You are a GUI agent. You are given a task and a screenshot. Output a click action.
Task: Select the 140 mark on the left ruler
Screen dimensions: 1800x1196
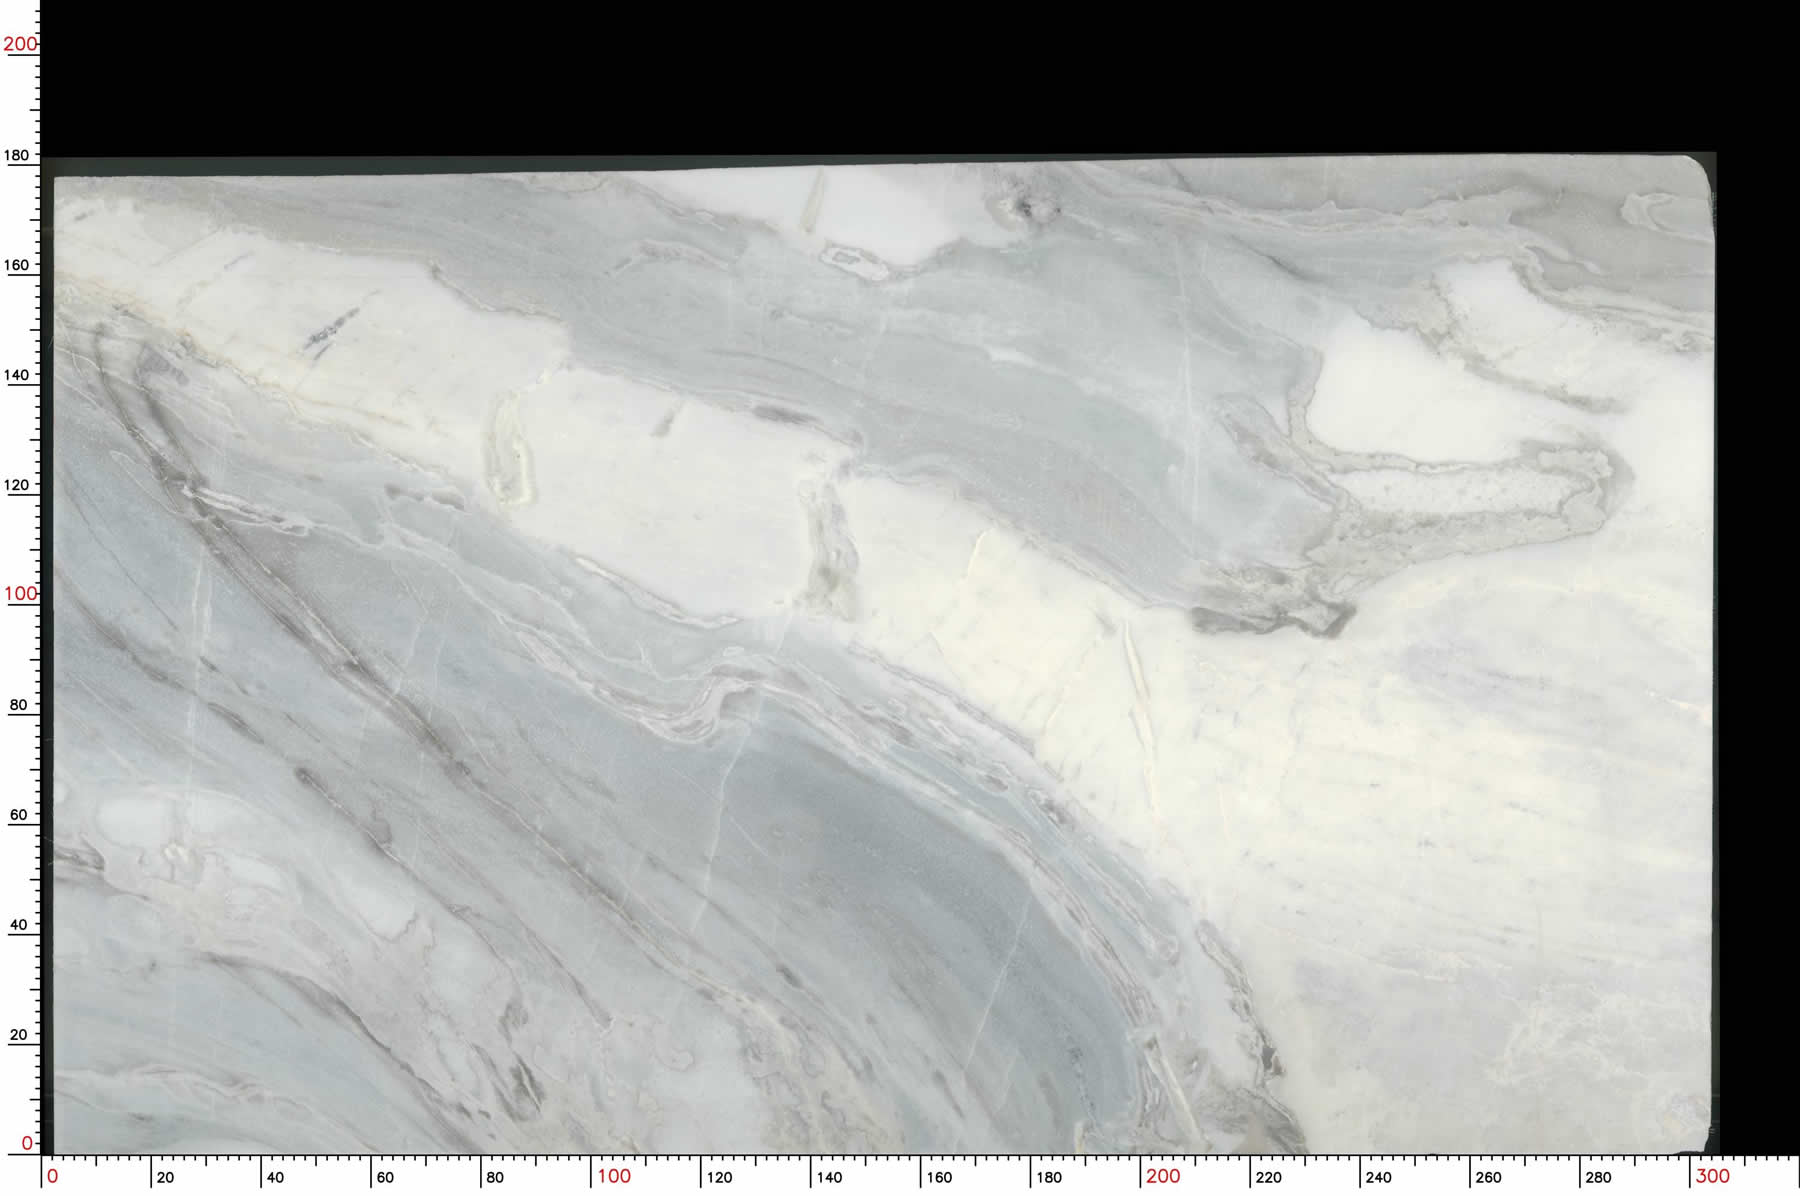click(18, 375)
